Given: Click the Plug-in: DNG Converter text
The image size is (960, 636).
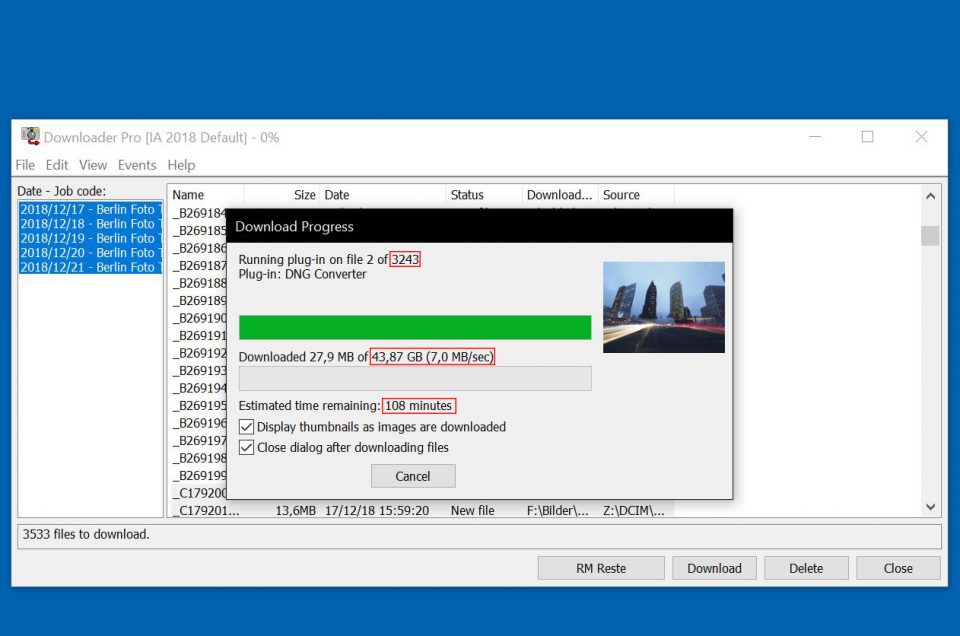Looking at the screenshot, I should click(x=302, y=274).
